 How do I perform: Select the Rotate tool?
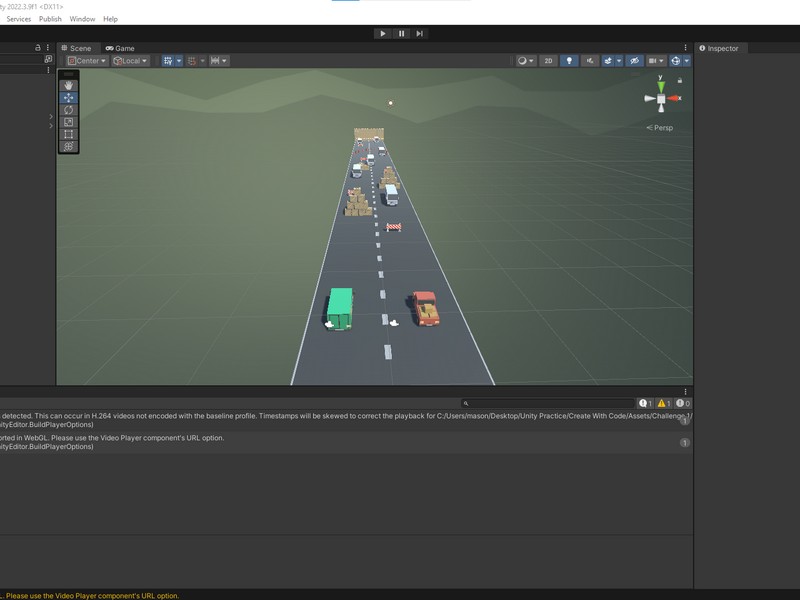click(x=68, y=110)
